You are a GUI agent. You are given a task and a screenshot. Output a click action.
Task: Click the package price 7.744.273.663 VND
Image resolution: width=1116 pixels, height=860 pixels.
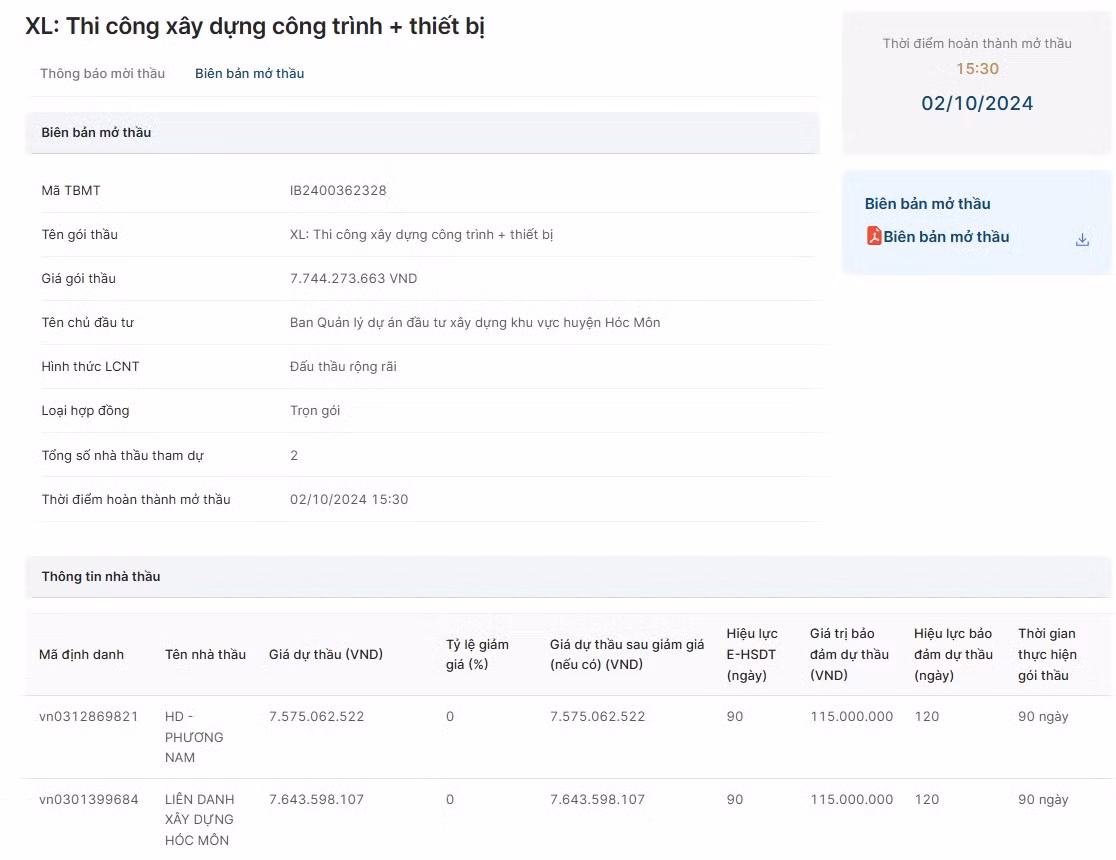click(x=353, y=278)
